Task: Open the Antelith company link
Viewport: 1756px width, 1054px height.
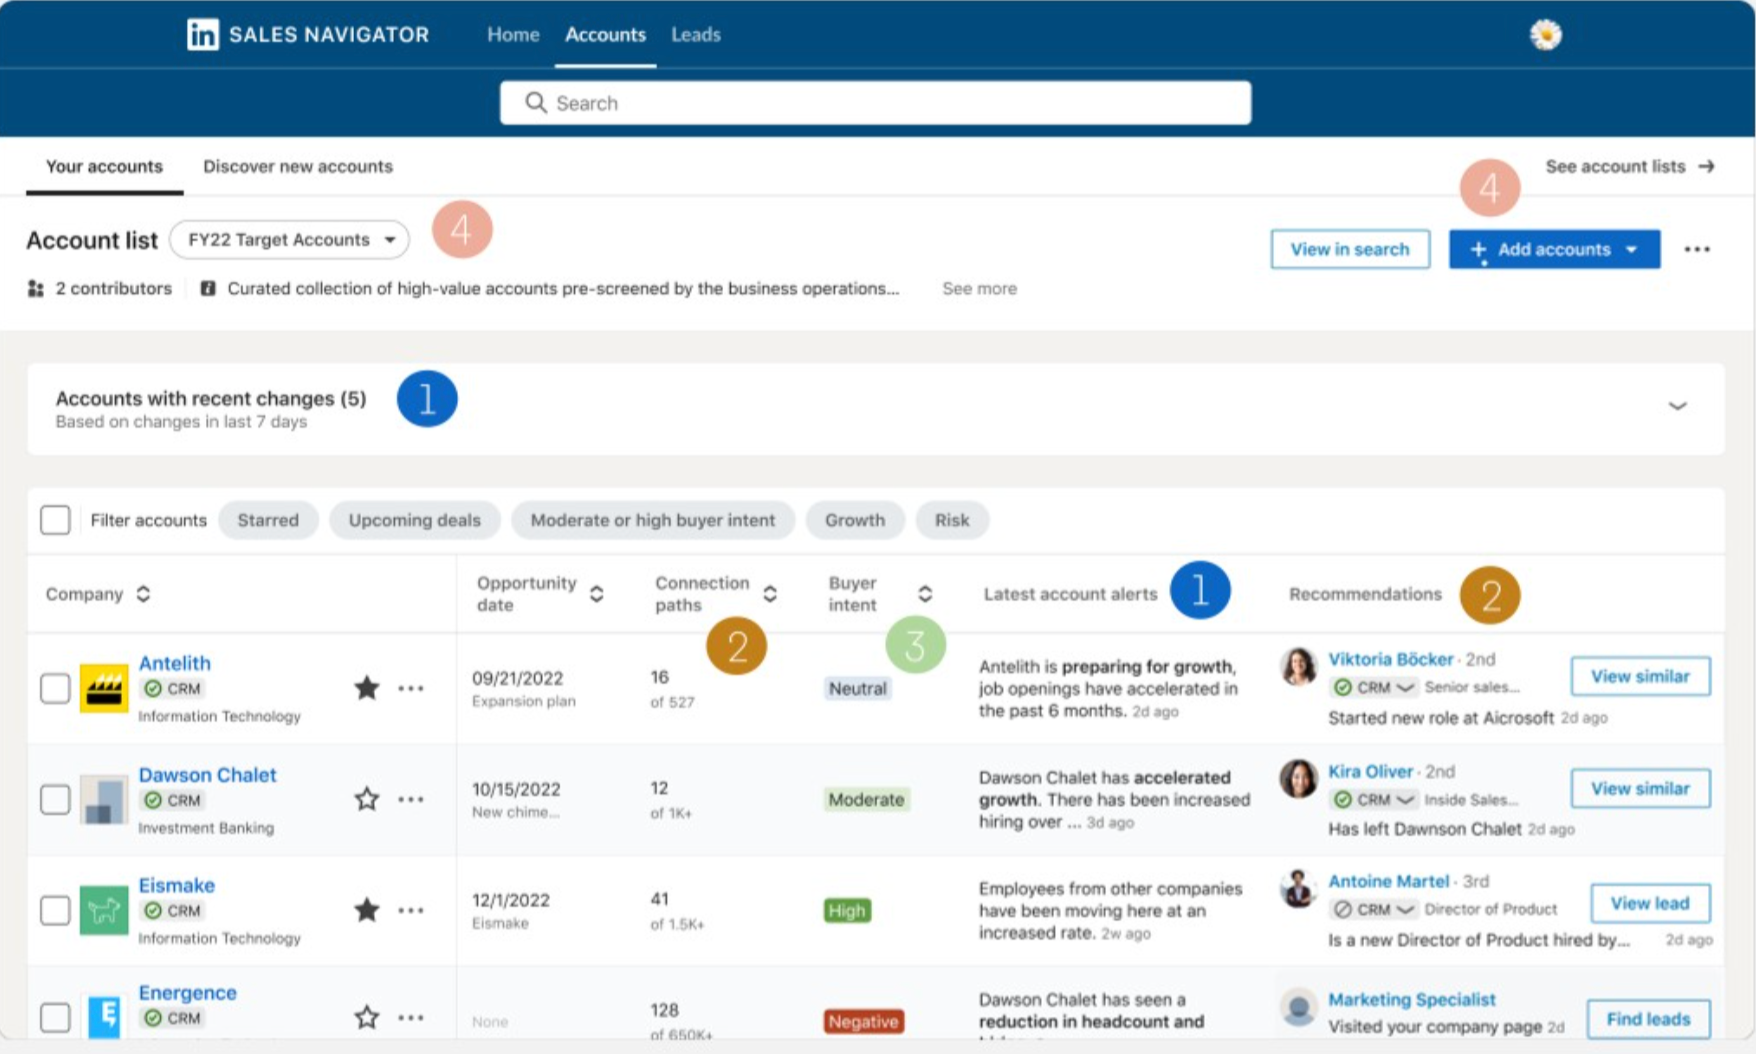Action: 175,663
